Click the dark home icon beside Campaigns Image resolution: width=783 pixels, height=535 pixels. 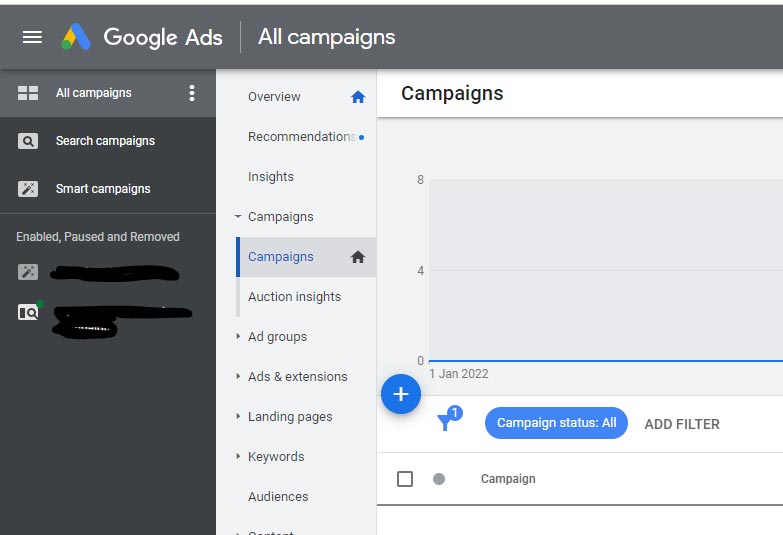click(x=358, y=257)
